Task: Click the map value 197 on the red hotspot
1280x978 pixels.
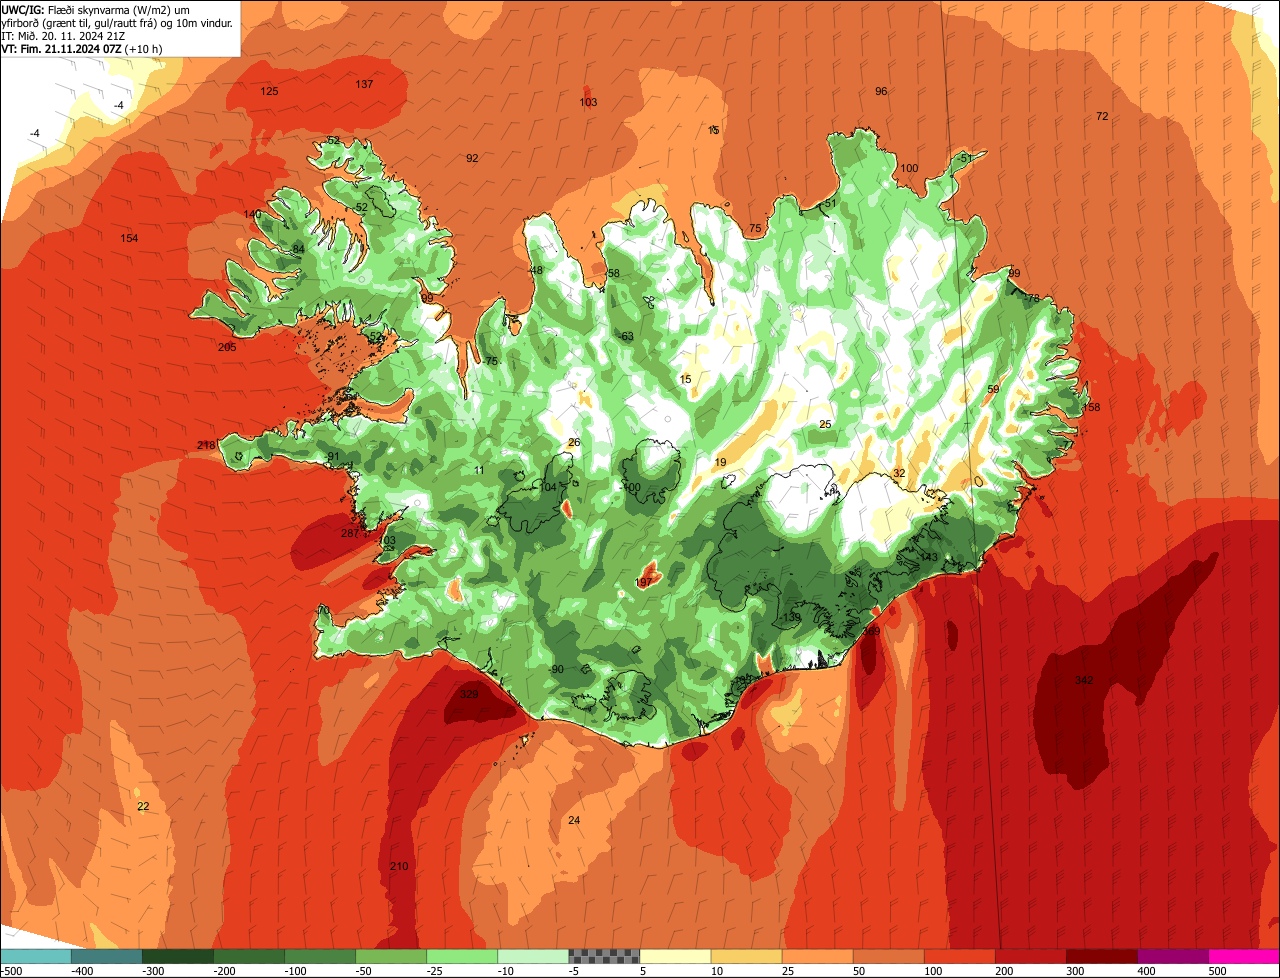Action: point(644,581)
